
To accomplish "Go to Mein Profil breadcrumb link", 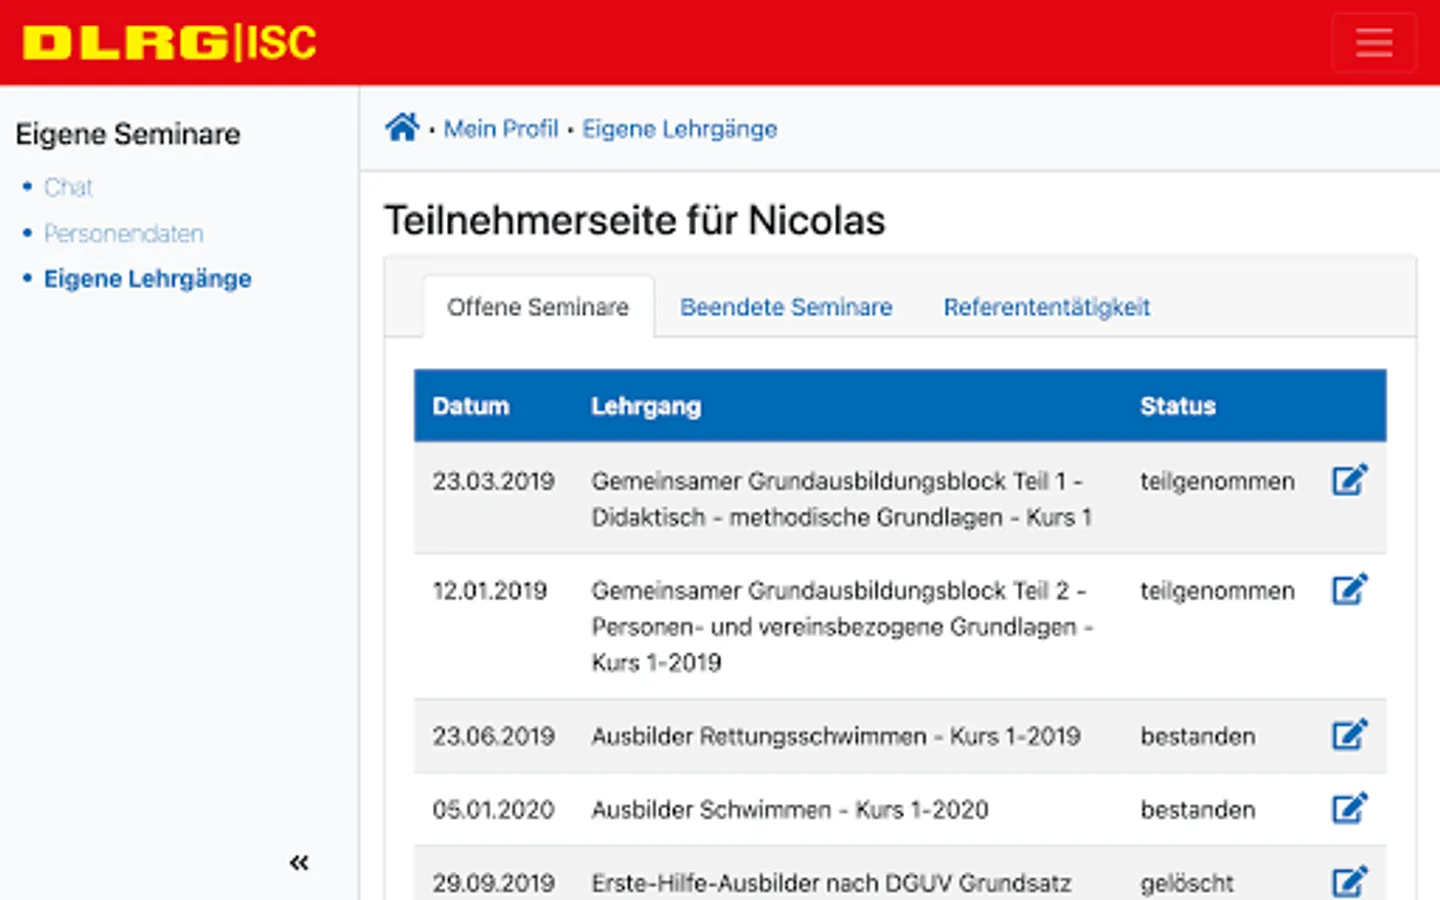I will click(x=501, y=129).
